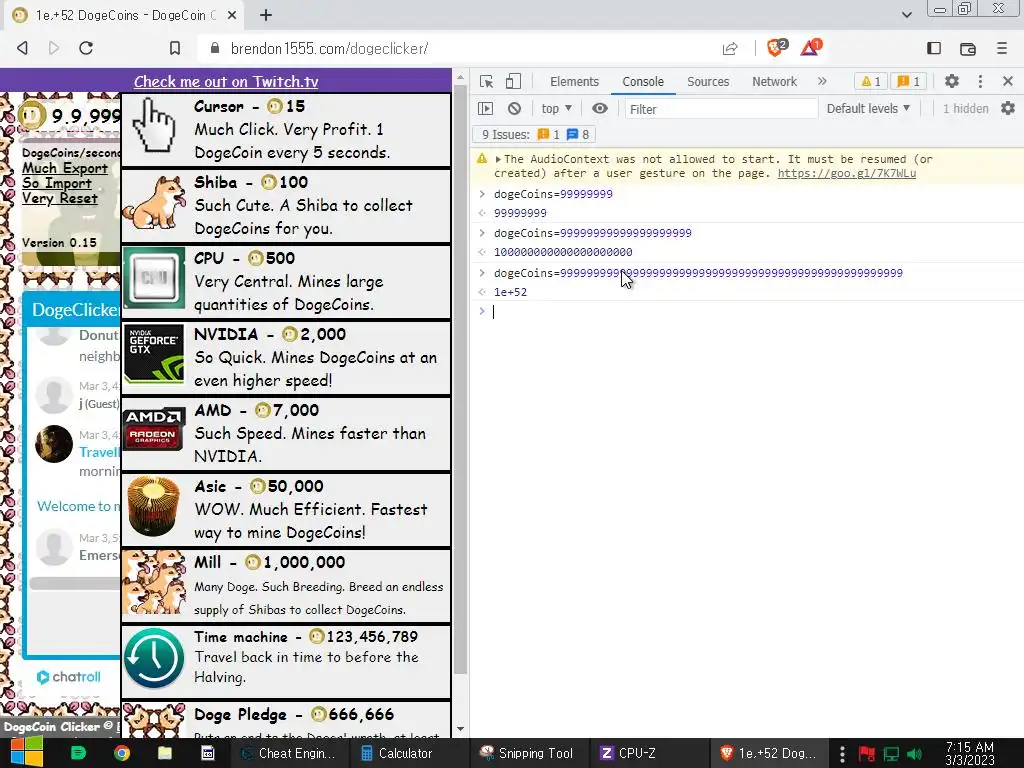
Task: Go back to previous page
Action: [x=23, y=48]
